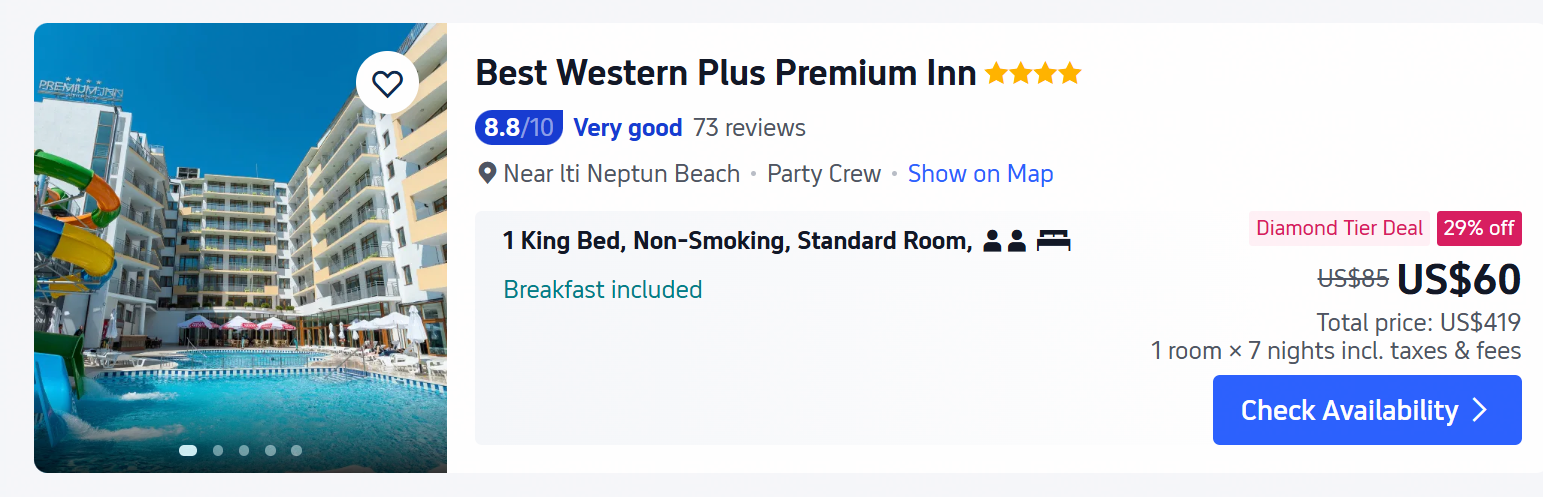Screen dimensions: 1543x497
Task: Select the 1 King Bed Standard Room
Action: [x=737, y=241]
